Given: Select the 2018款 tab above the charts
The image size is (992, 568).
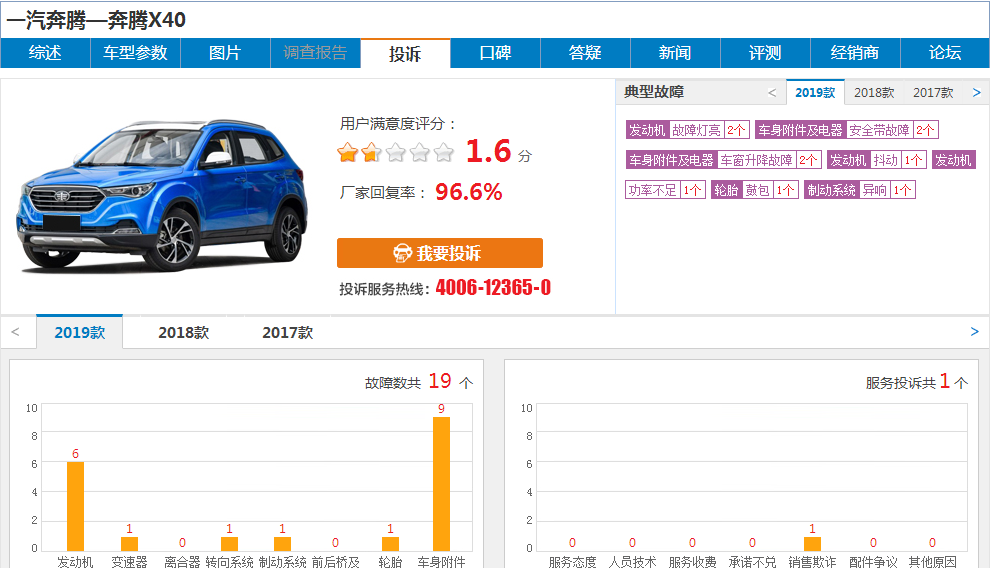Looking at the screenshot, I should 183,333.
